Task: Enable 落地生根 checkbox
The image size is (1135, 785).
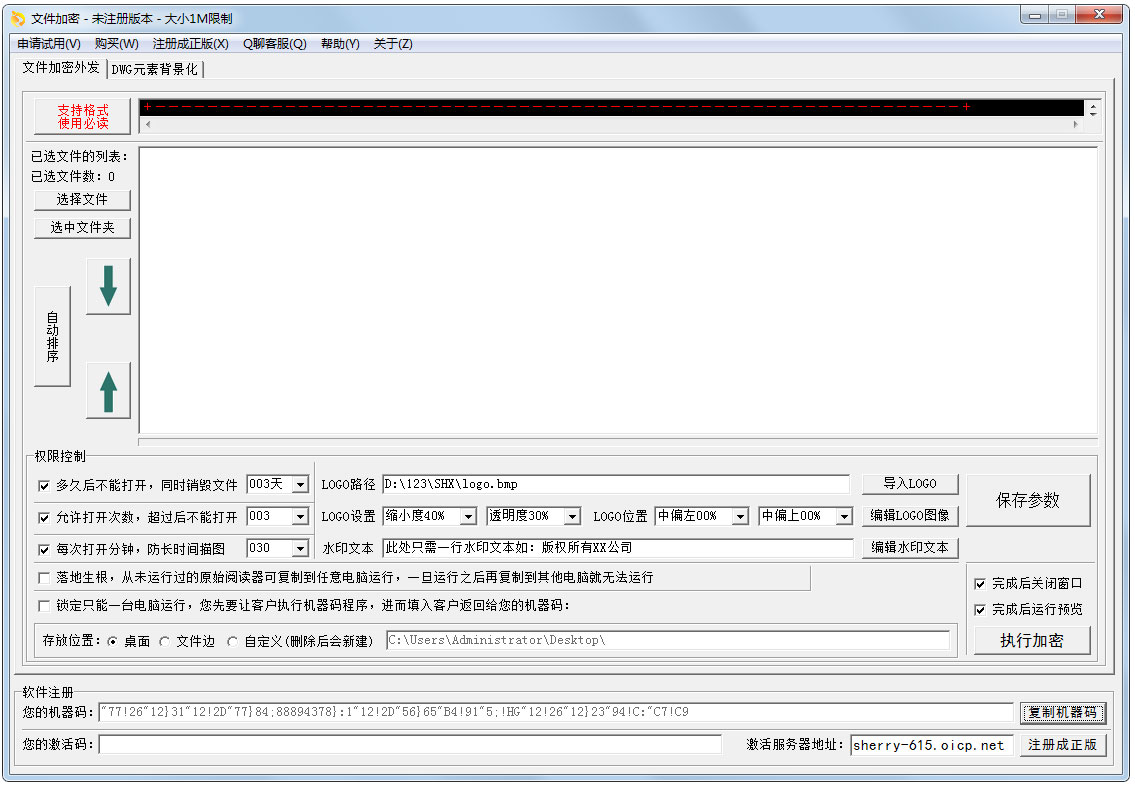Action: click(43, 578)
